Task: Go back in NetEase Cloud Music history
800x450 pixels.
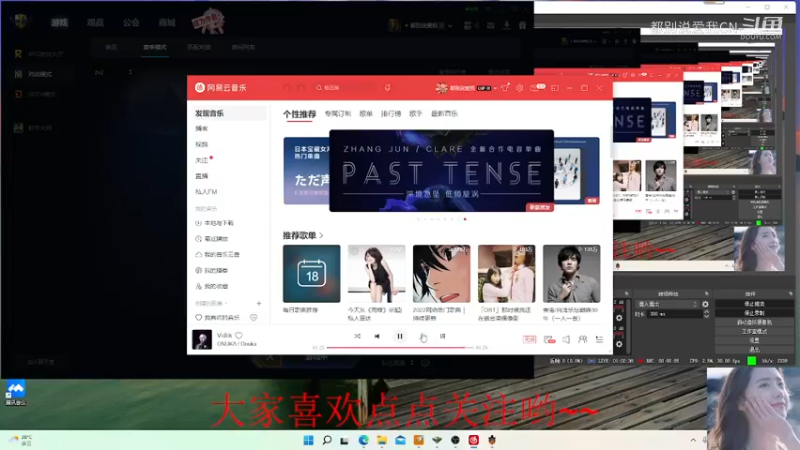Action: pyautogui.click(x=287, y=88)
